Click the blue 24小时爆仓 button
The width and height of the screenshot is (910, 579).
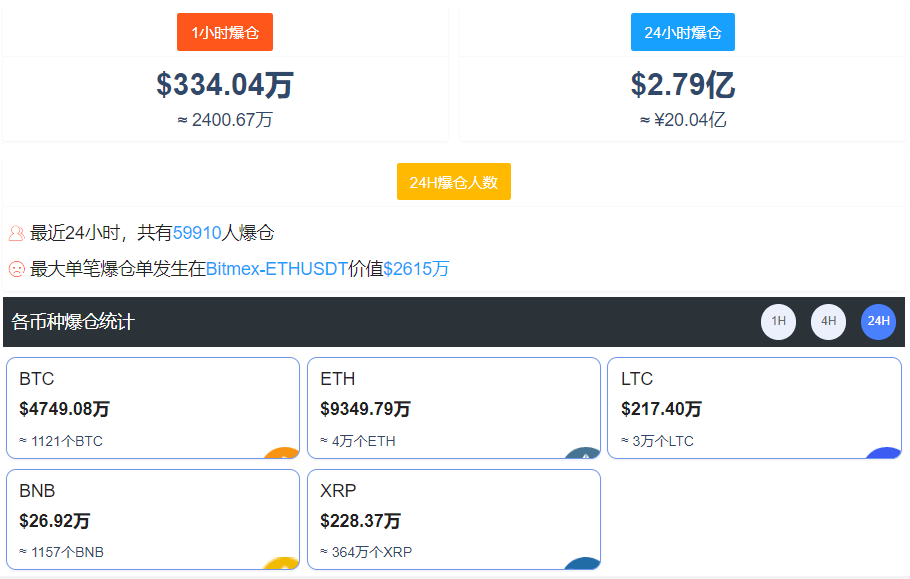(682, 32)
